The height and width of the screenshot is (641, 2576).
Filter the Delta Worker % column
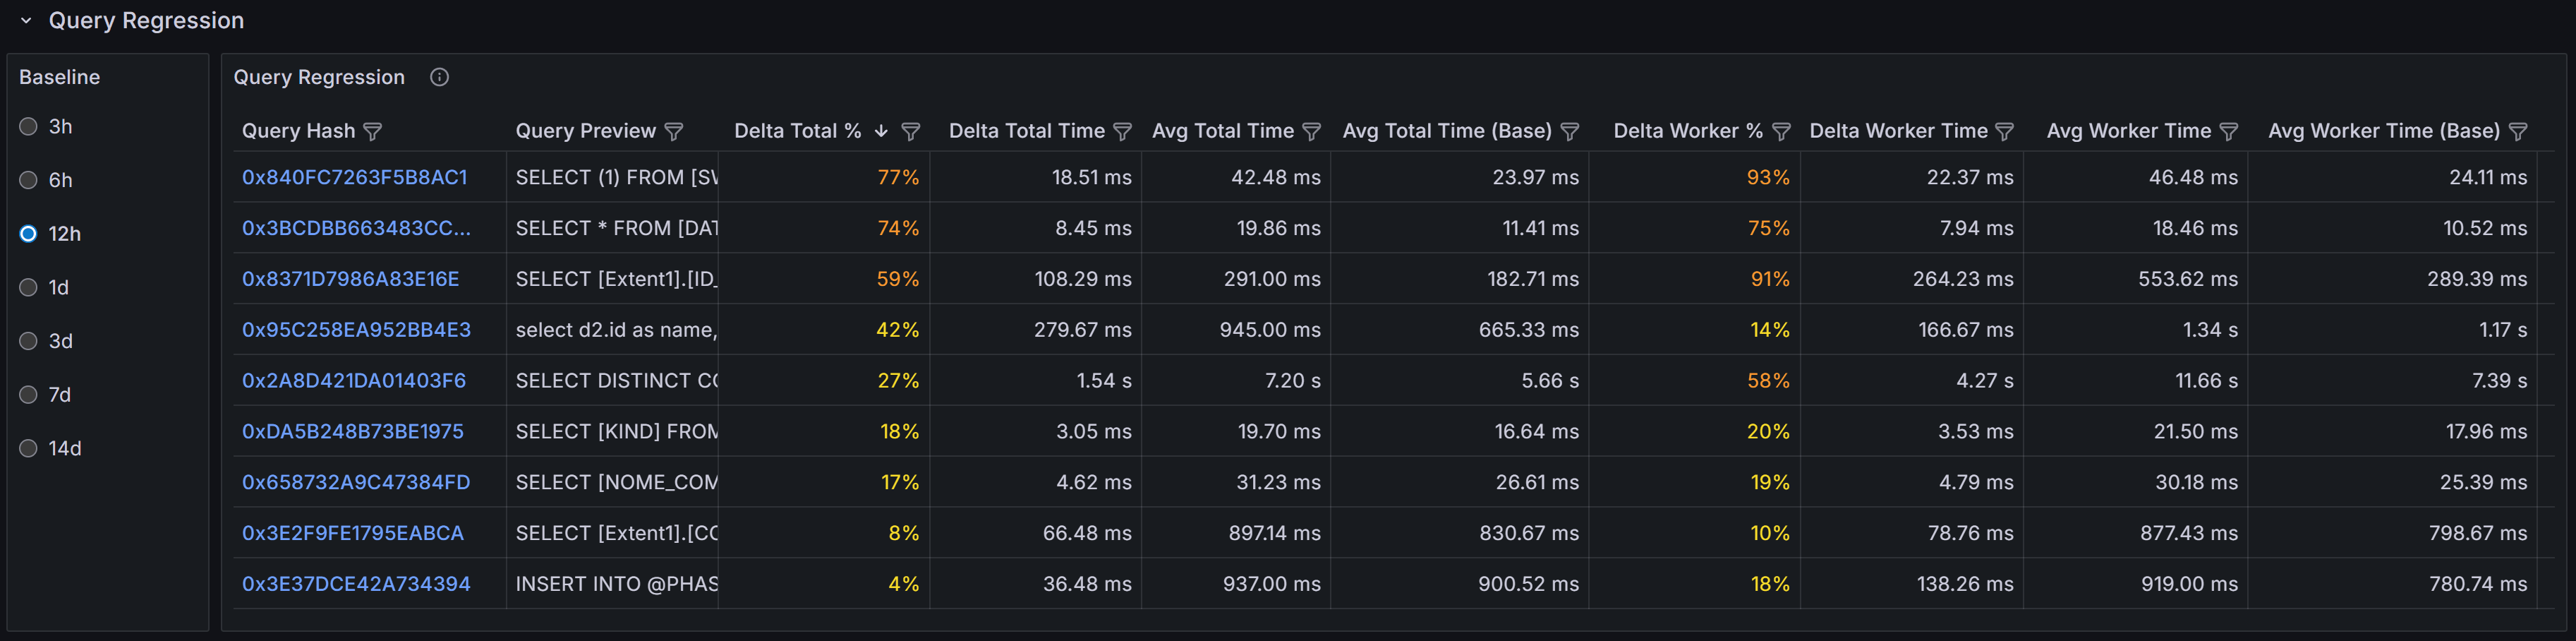(1781, 131)
